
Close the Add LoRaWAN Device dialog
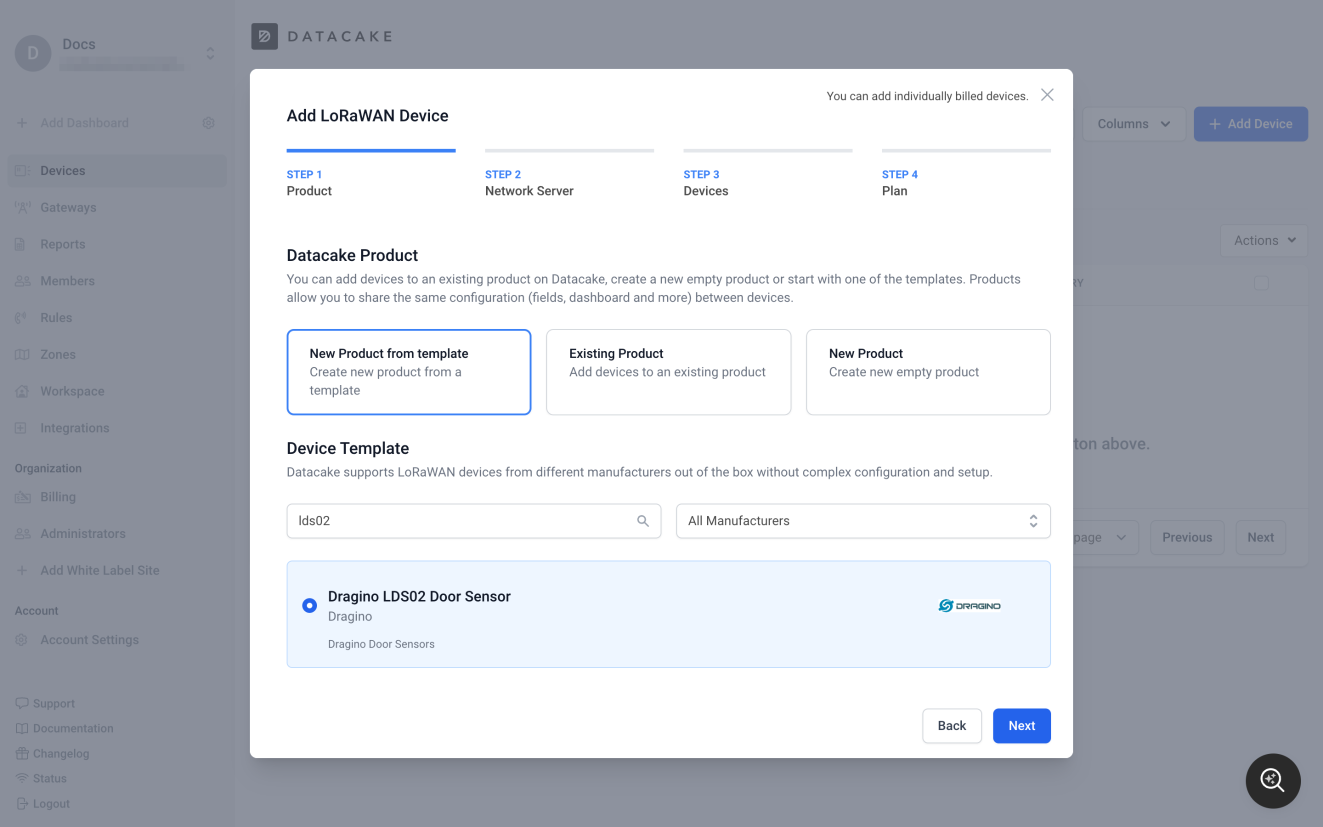pyautogui.click(x=1047, y=95)
